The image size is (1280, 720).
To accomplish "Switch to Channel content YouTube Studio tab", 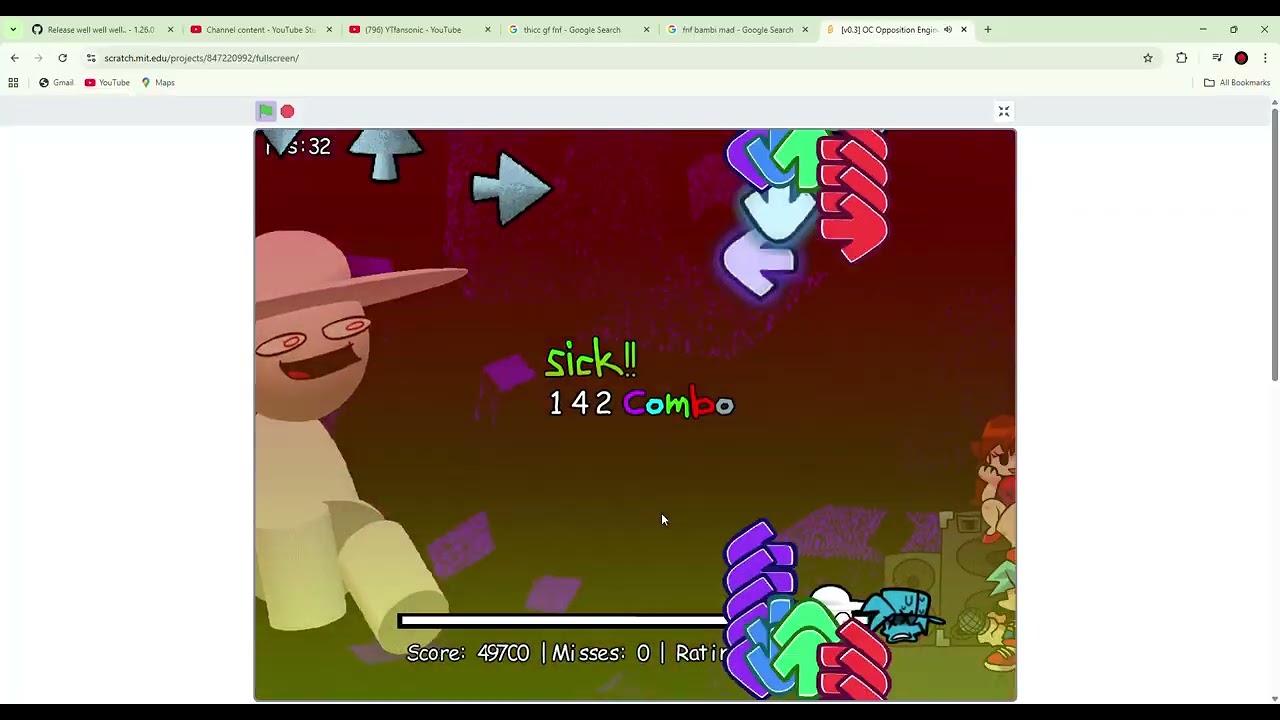I will 260,30.
